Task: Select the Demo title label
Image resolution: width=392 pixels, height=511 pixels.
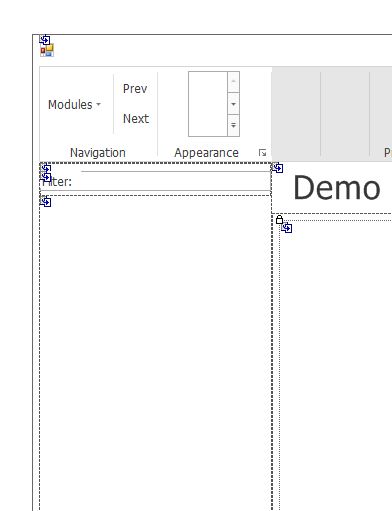Action: click(x=337, y=188)
